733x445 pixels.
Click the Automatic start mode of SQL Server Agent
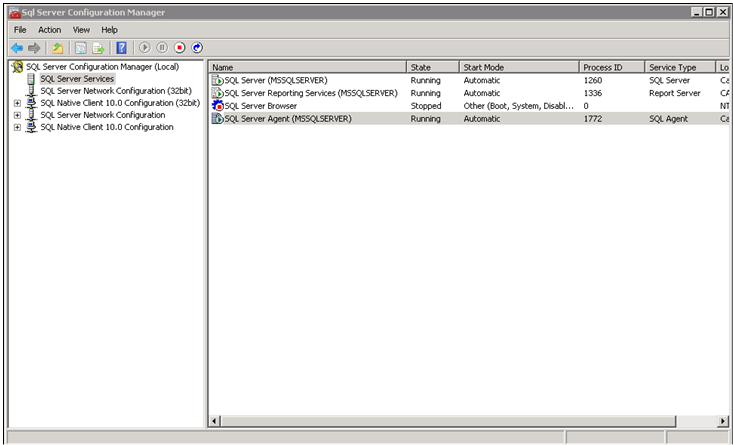[x=481, y=119]
